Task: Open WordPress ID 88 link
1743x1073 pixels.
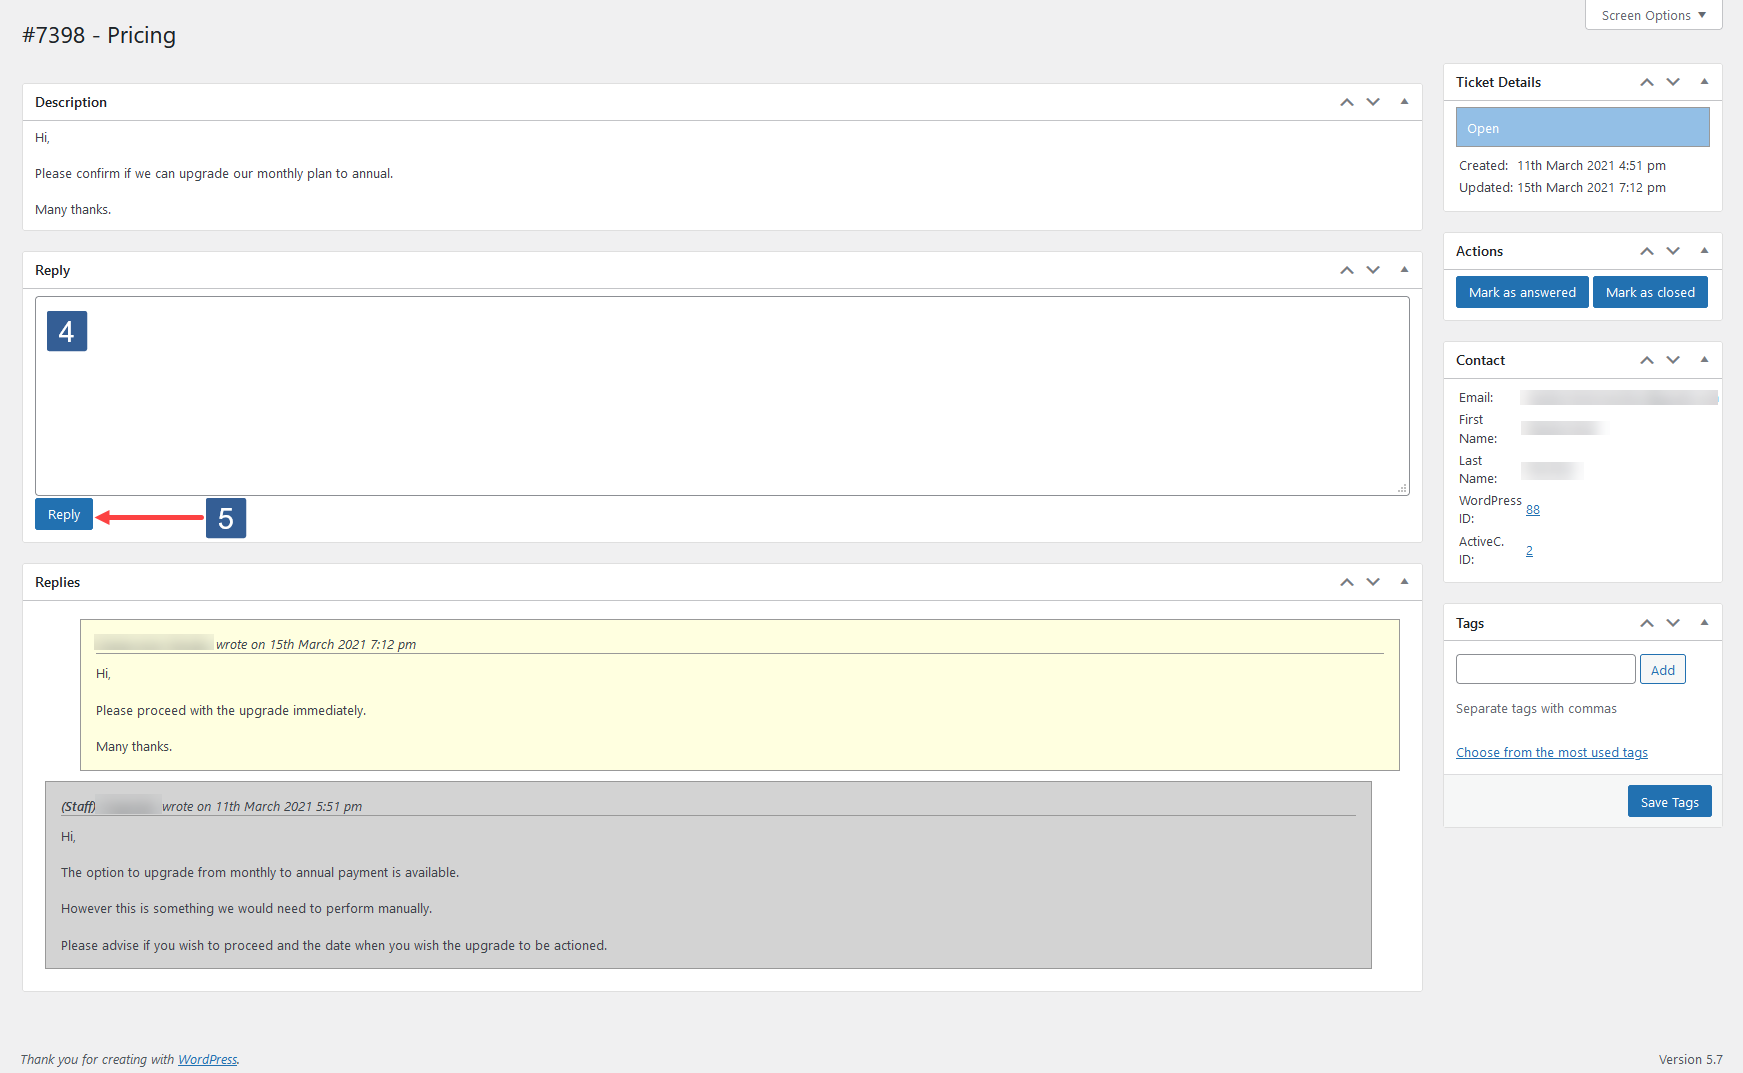Action: pos(1532,509)
